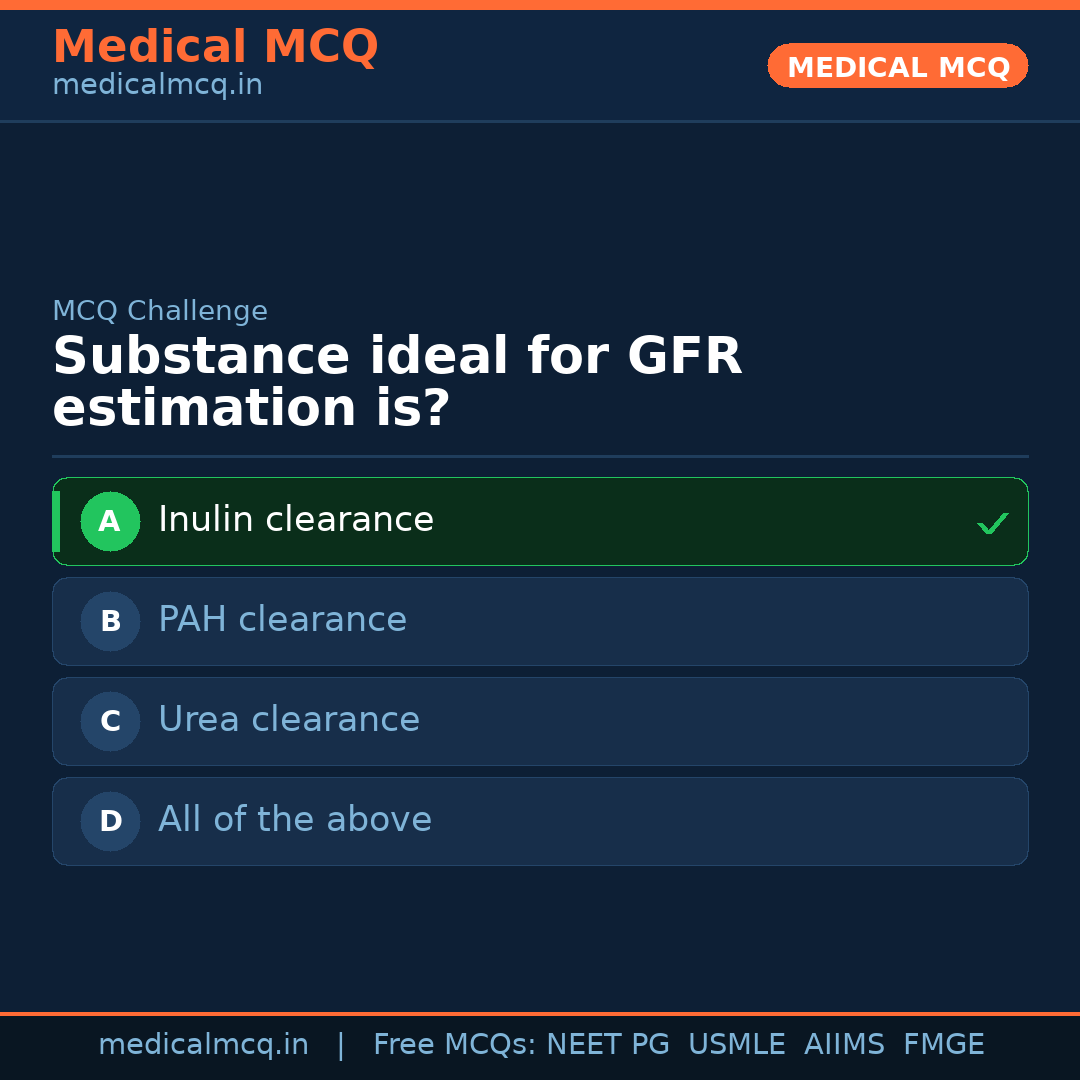Click the green A letter circle
Viewport: 1080px width, 1080px height.
[x=110, y=521]
